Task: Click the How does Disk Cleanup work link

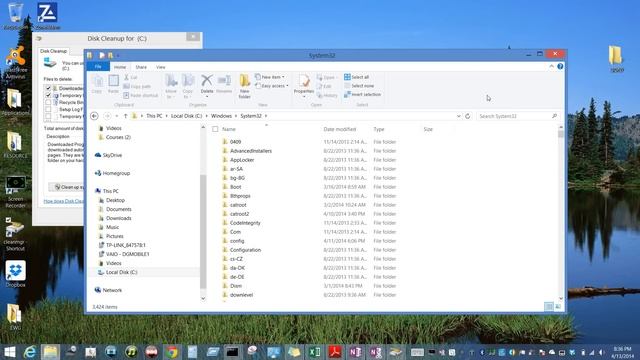Action: (64, 201)
